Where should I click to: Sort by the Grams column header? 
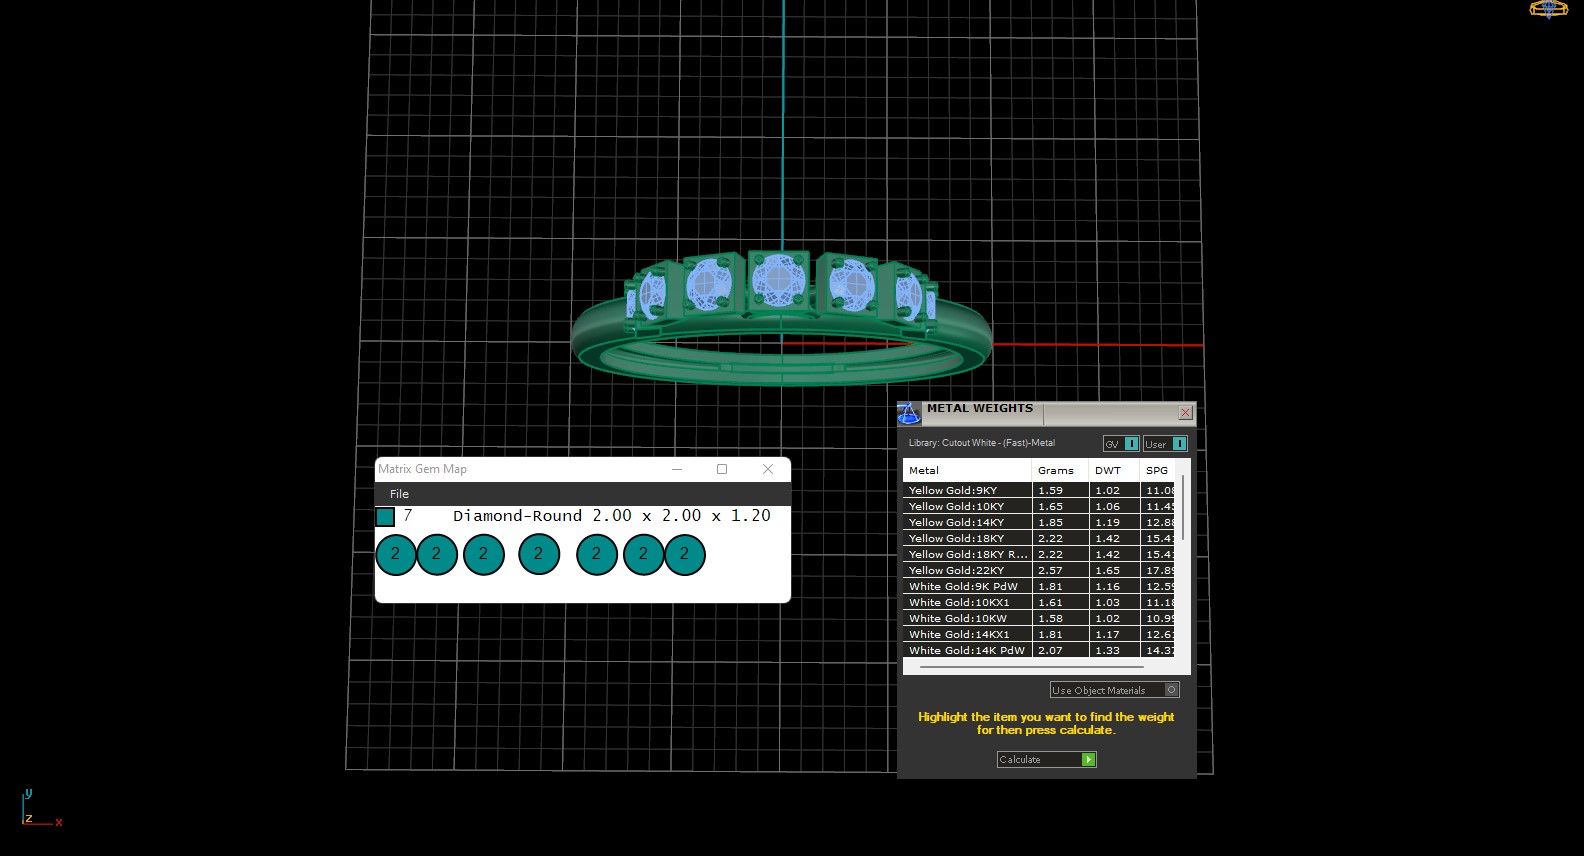(x=1055, y=470)
